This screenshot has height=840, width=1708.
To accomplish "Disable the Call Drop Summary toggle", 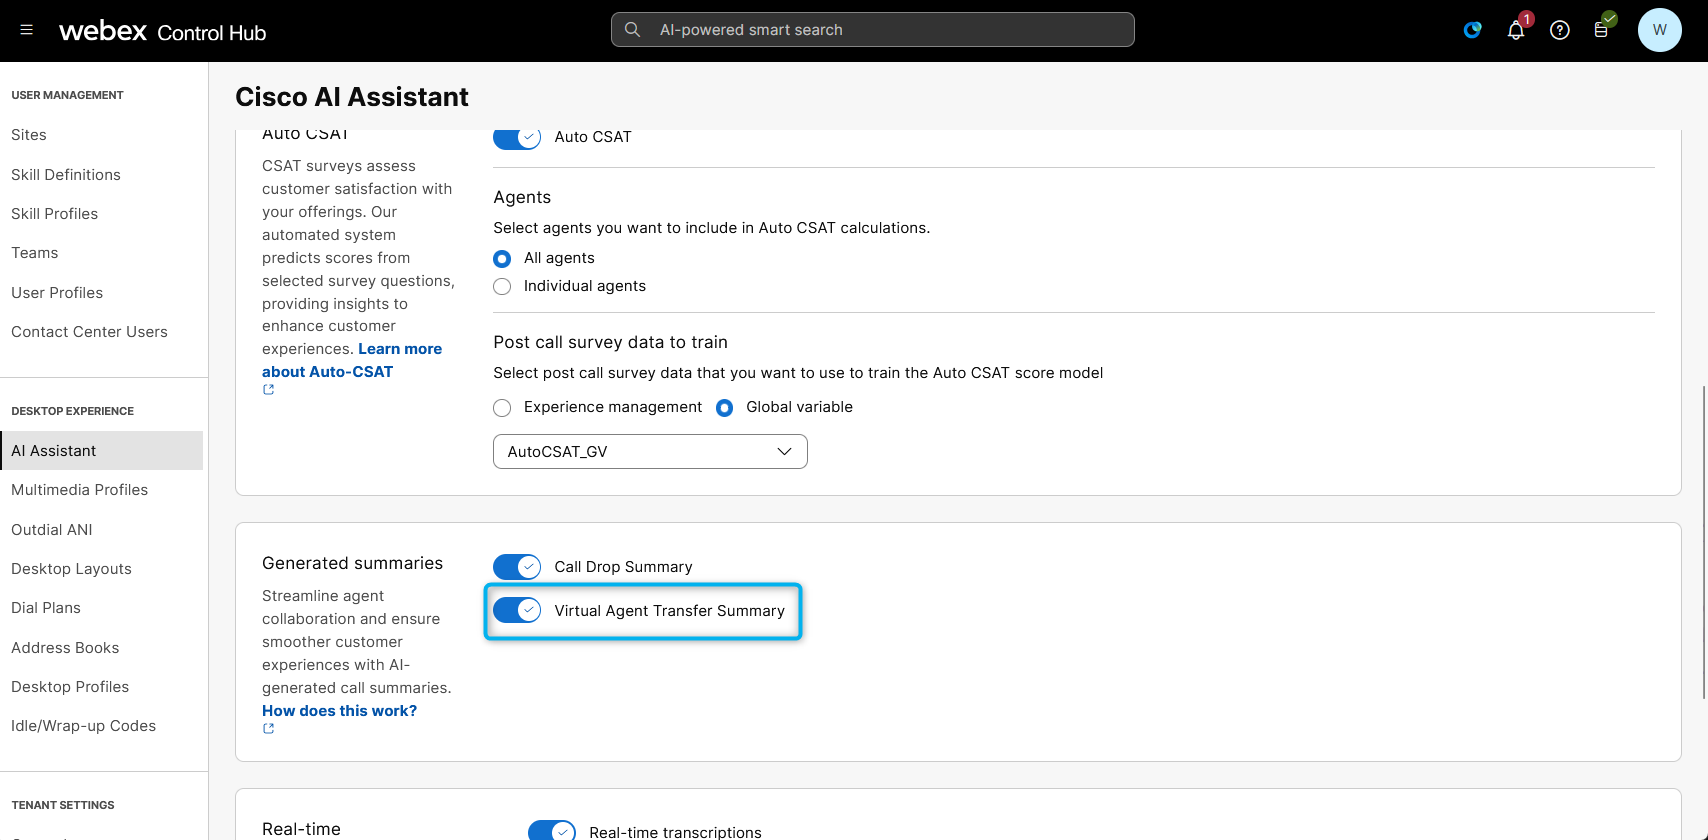I will (x=517, y=567).
